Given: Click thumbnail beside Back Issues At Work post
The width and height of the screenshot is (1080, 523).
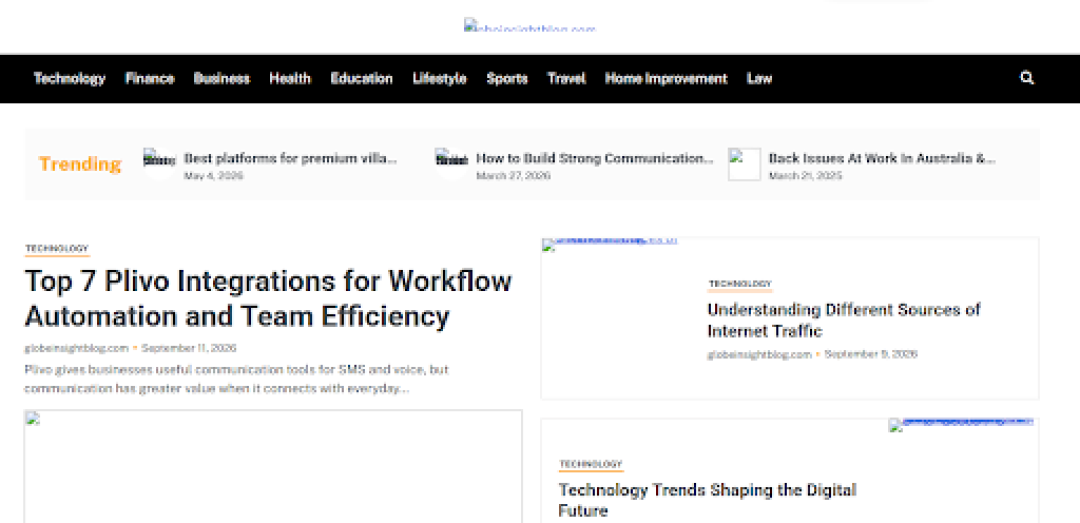Looking at the screenshot, I should (745, 164).
